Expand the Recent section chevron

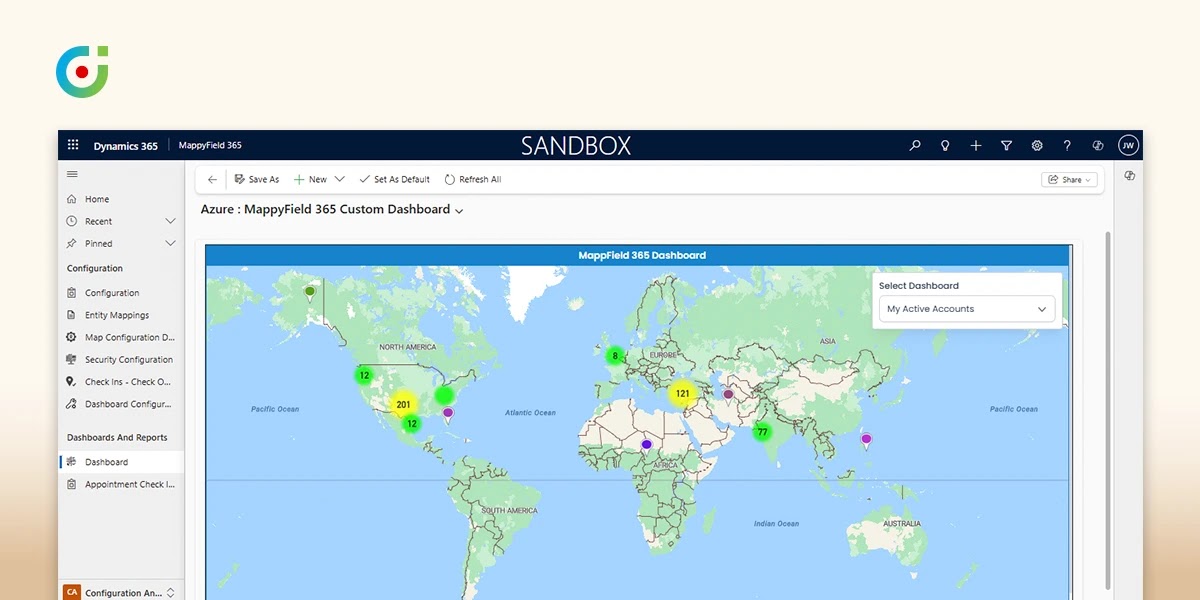pyautogui.click(x=170, y=221)
